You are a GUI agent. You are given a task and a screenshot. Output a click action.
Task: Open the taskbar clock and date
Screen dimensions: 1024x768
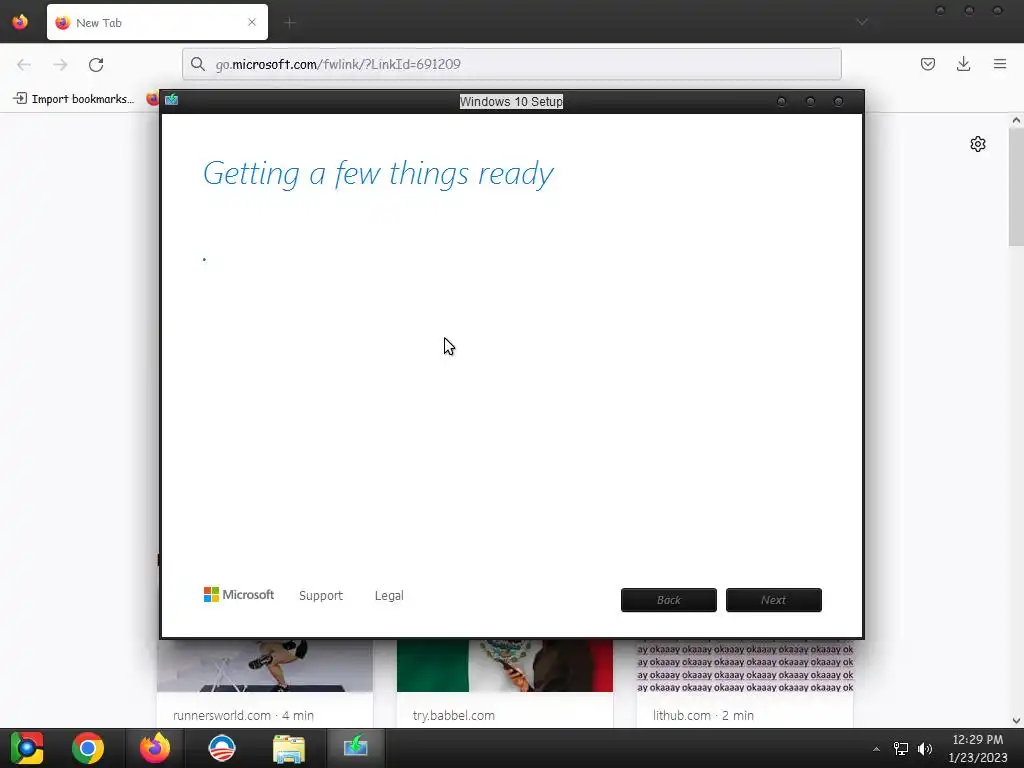click(x=978, y=748)
